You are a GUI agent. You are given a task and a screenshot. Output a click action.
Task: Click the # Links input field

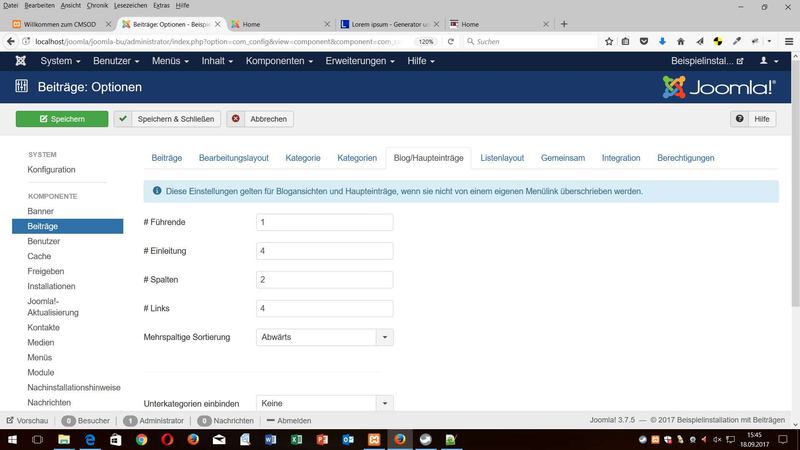[x=324, y=308]
